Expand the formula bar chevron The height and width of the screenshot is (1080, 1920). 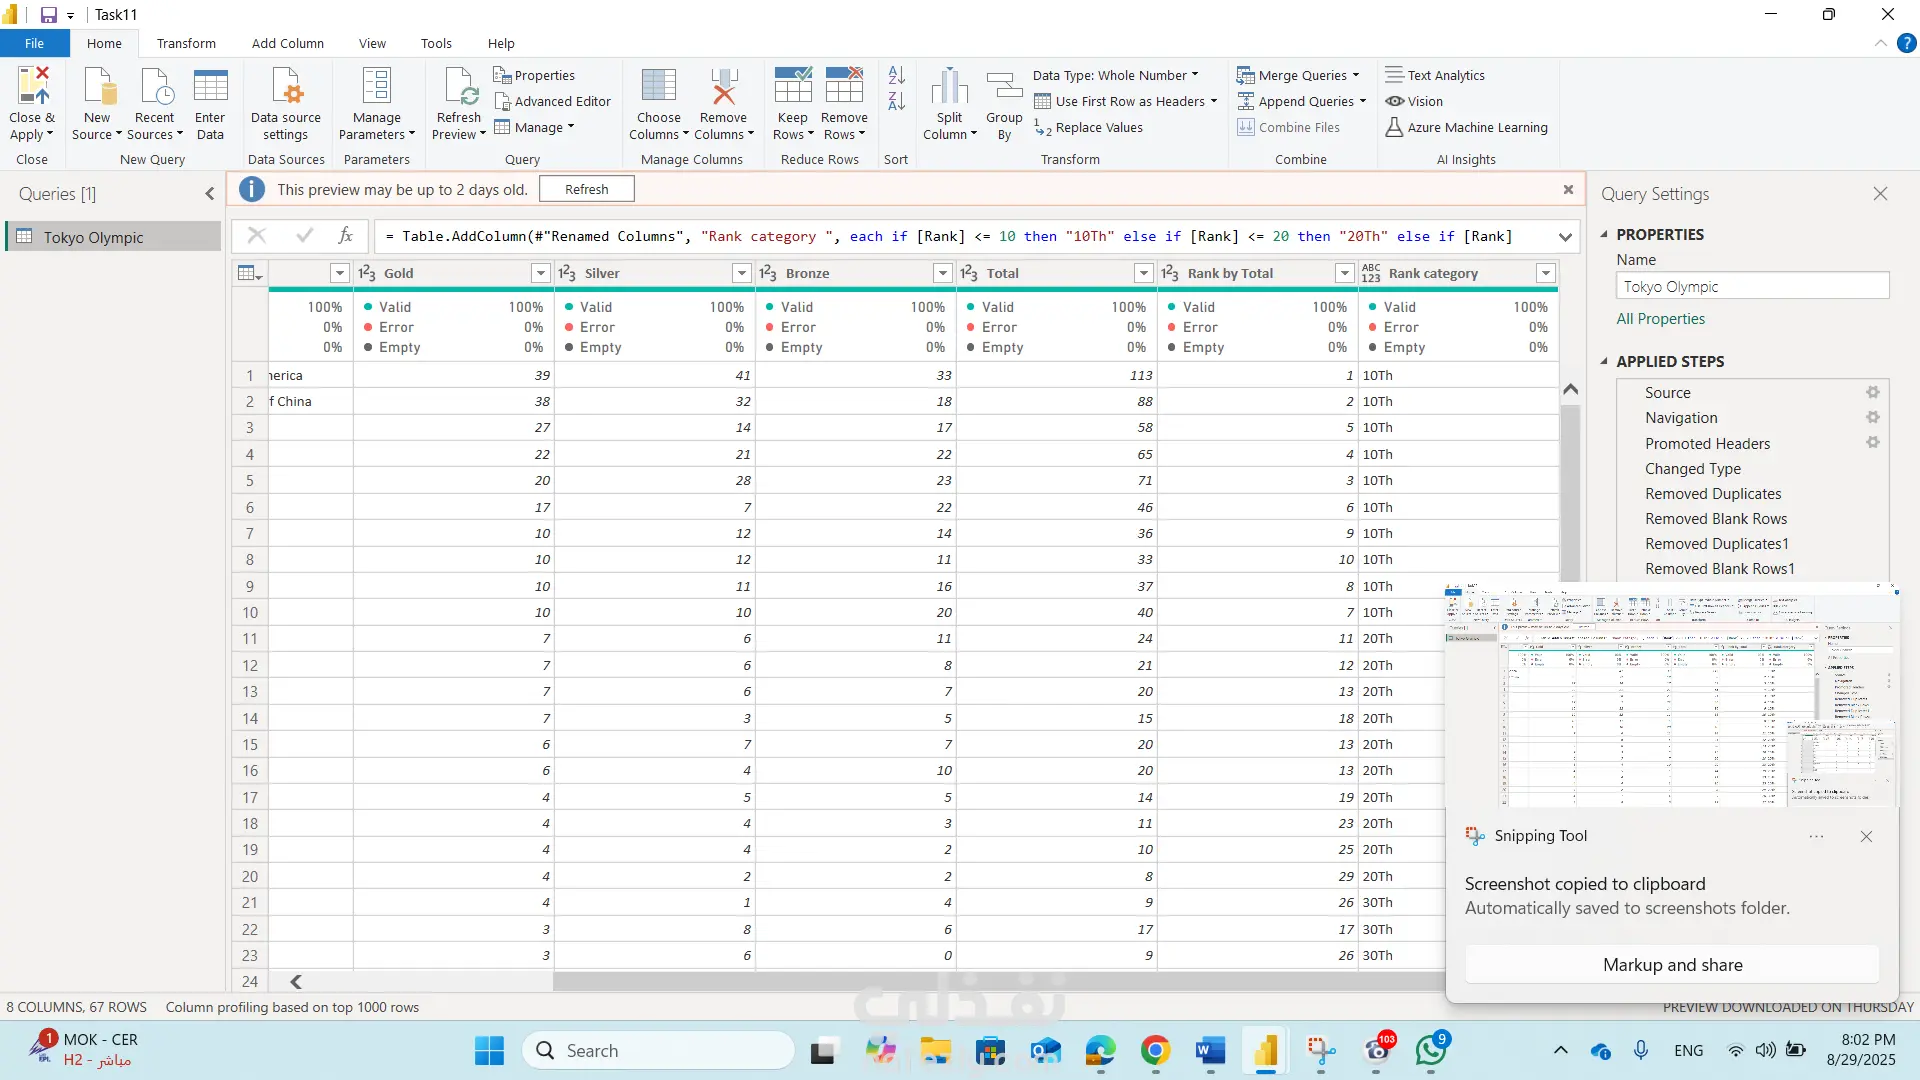coord(1565,237)
